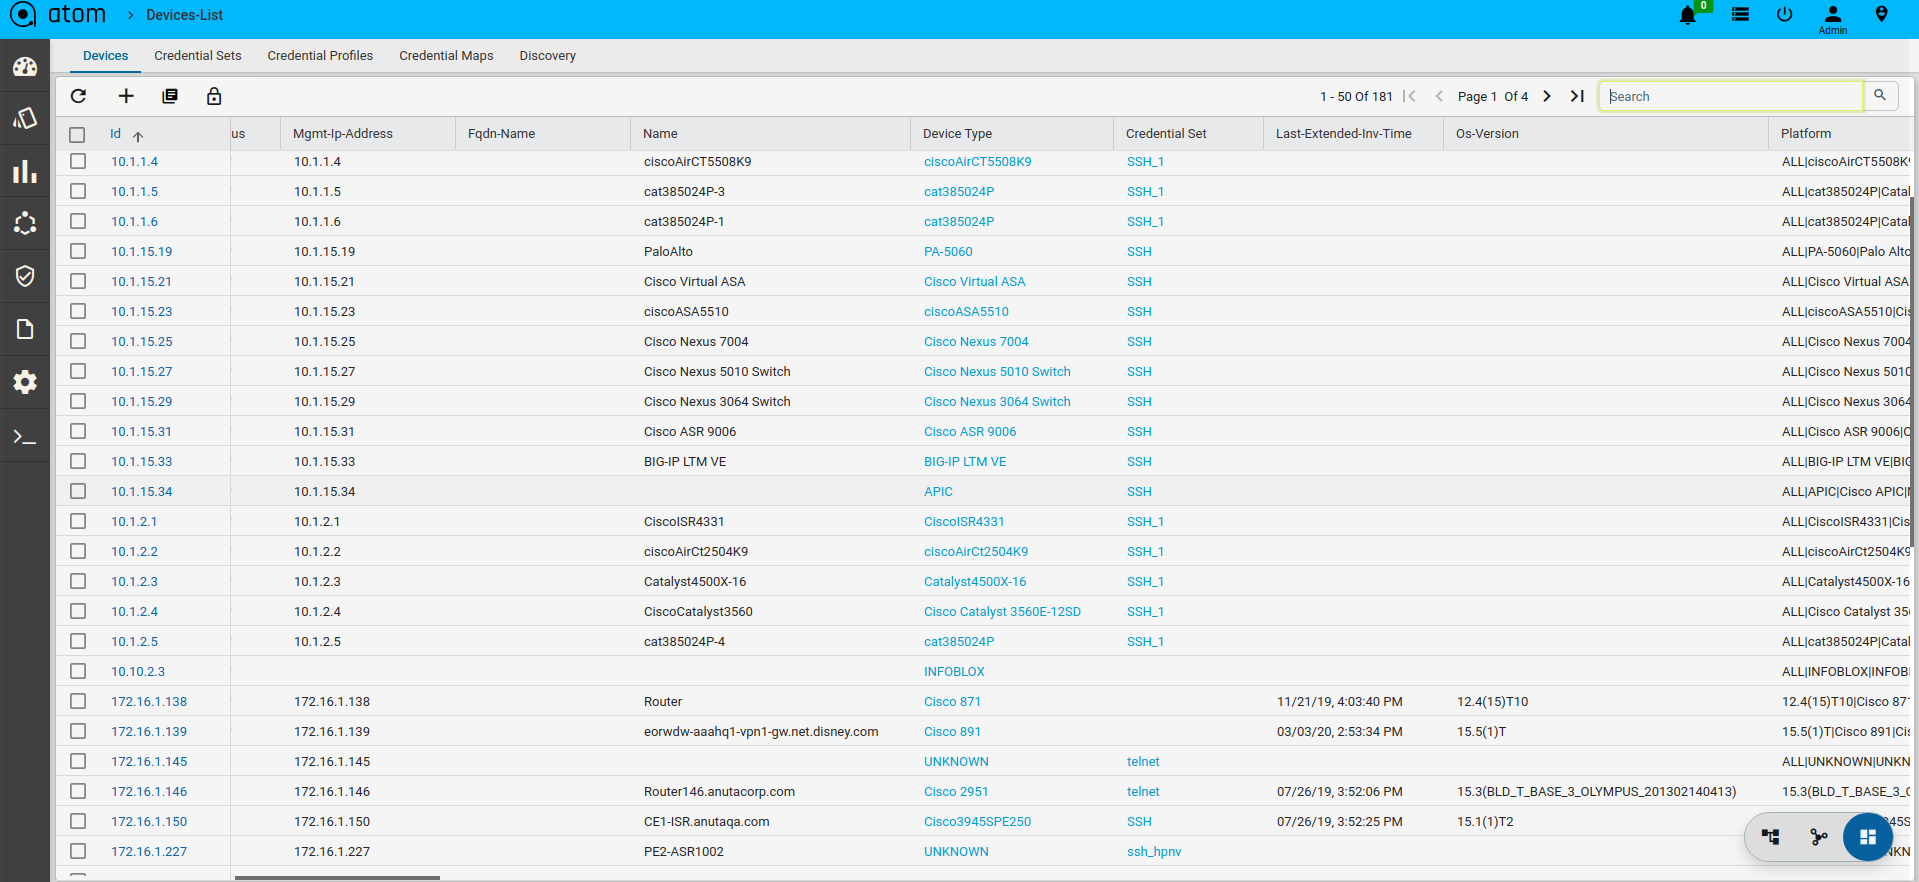
Task: Click the location pin icon
Action: [1881, 14]
